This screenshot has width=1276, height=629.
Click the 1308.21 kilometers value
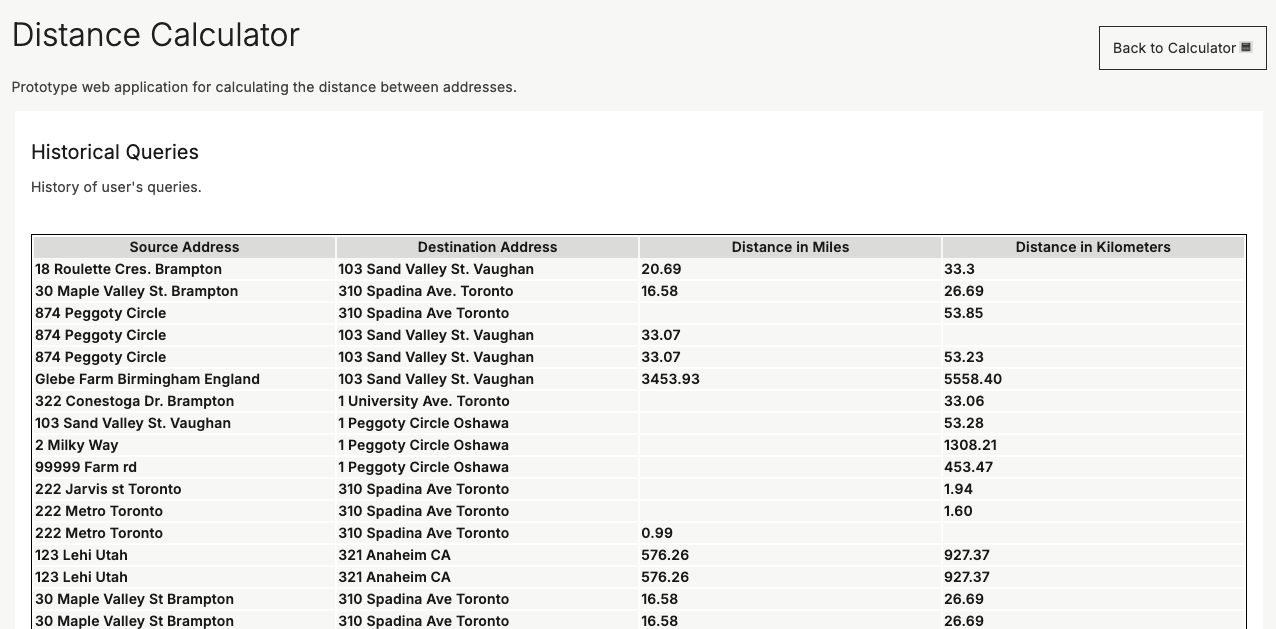970,445
